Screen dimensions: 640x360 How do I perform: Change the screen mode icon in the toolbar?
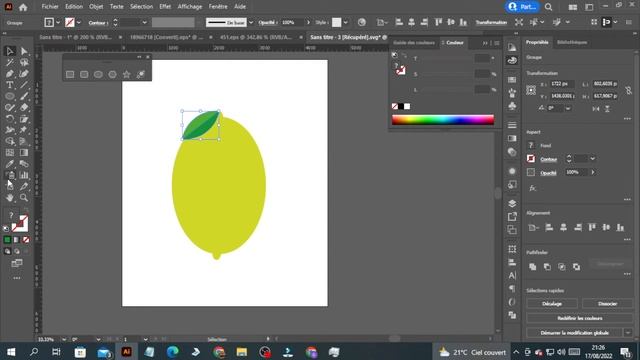click(17, 263)
